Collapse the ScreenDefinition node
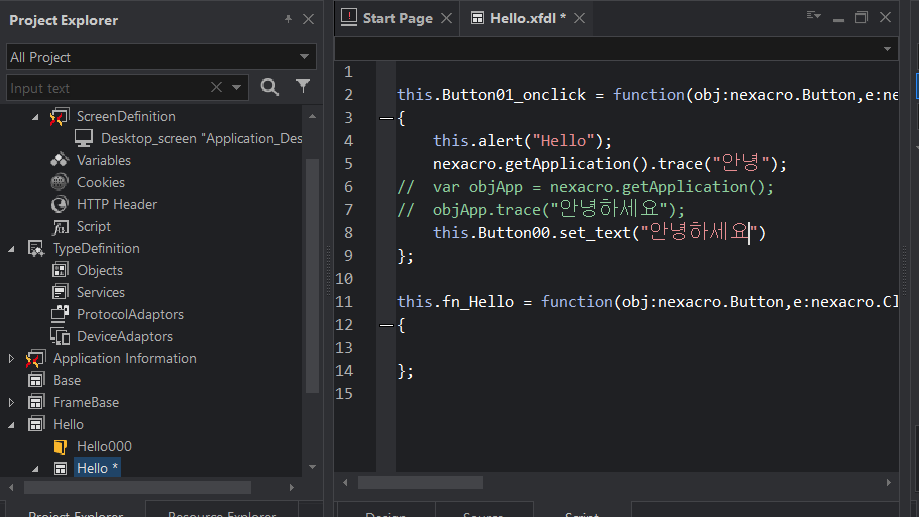 click(x=35, y=117)
